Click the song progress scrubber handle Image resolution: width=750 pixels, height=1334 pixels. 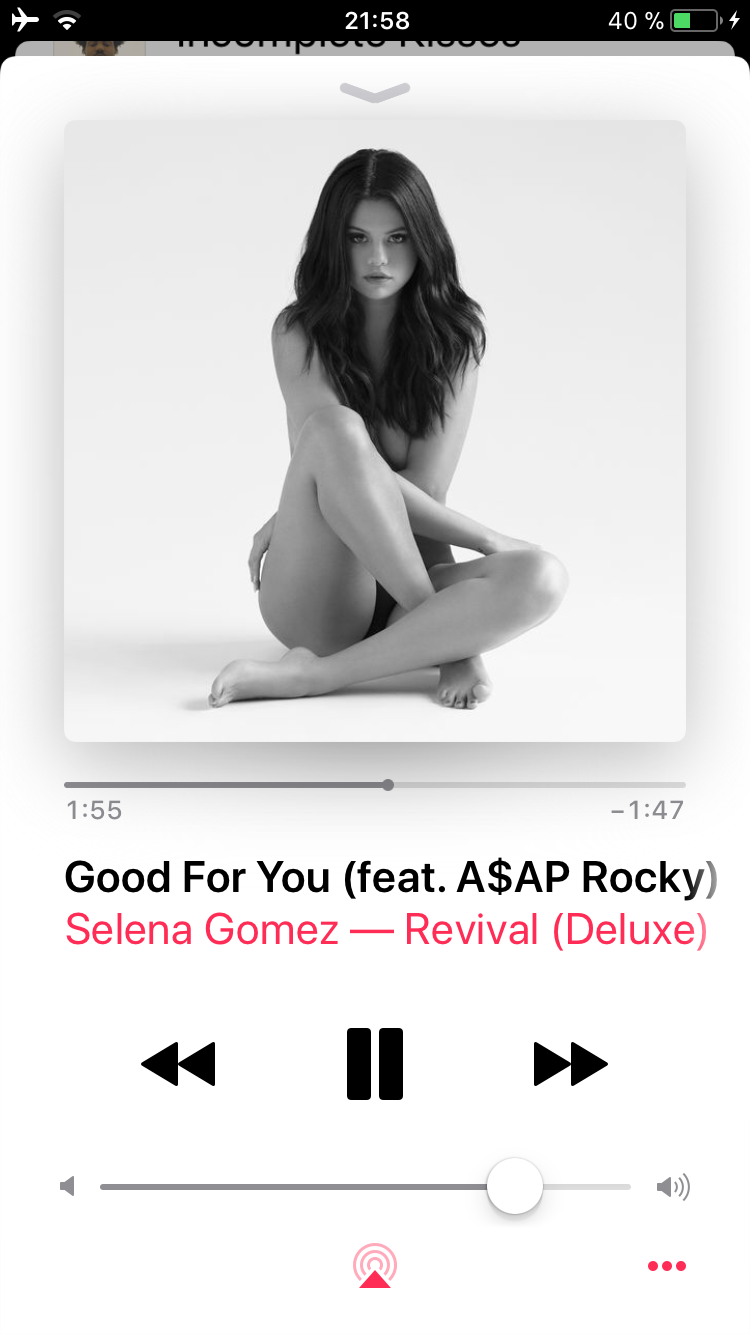[x=388, y=785]
